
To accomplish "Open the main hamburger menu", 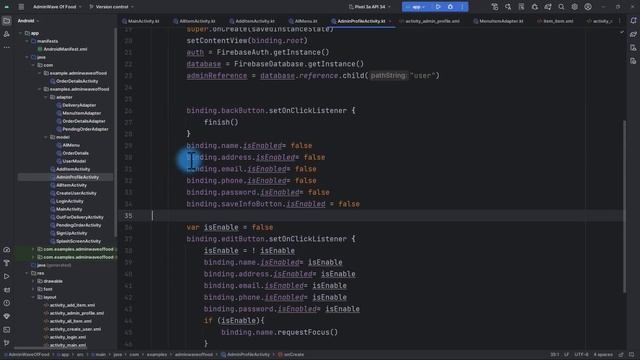I will point(21,7).
